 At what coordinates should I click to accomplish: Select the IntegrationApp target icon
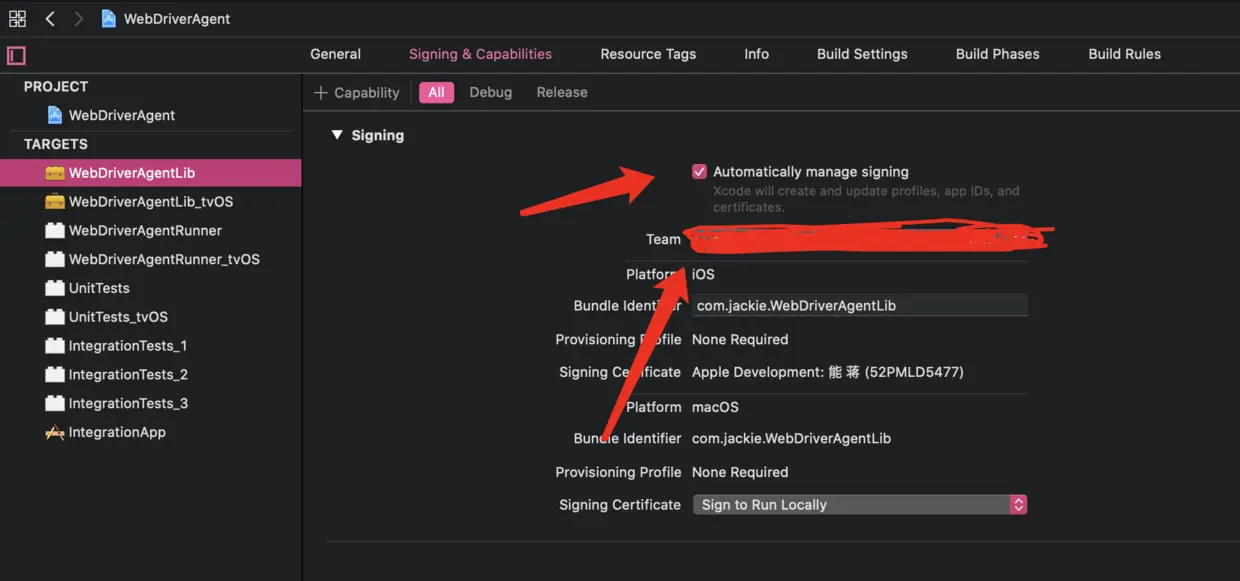click(55, 433)
